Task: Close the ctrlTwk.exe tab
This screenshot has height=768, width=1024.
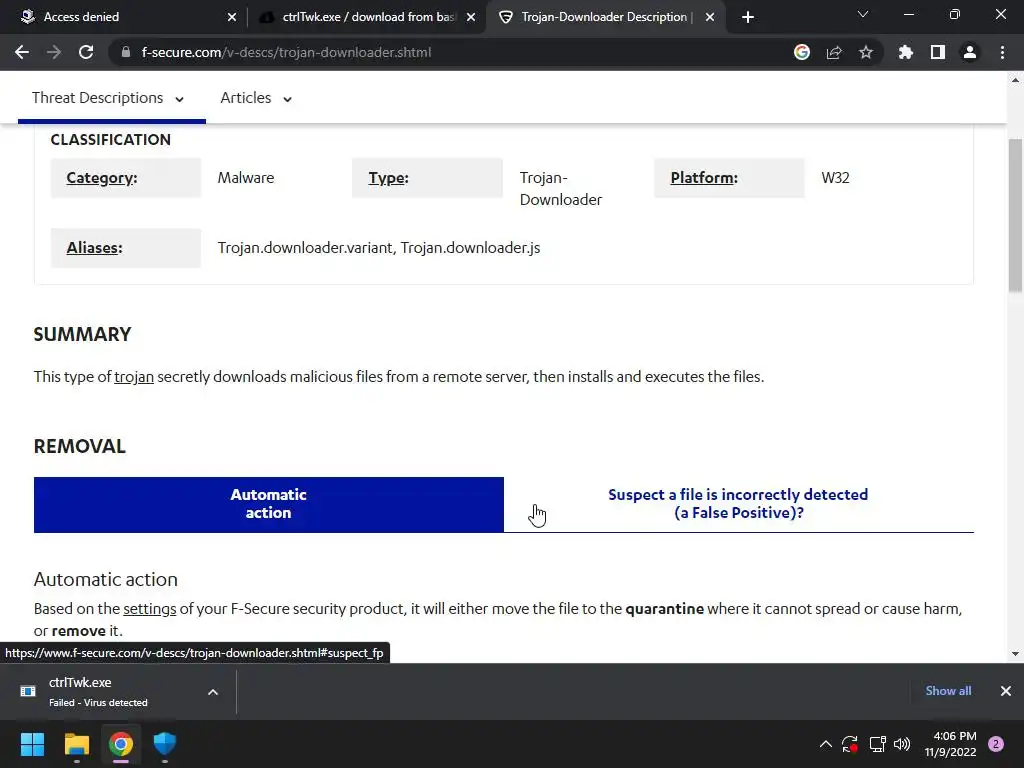Action: coord(471,17)
